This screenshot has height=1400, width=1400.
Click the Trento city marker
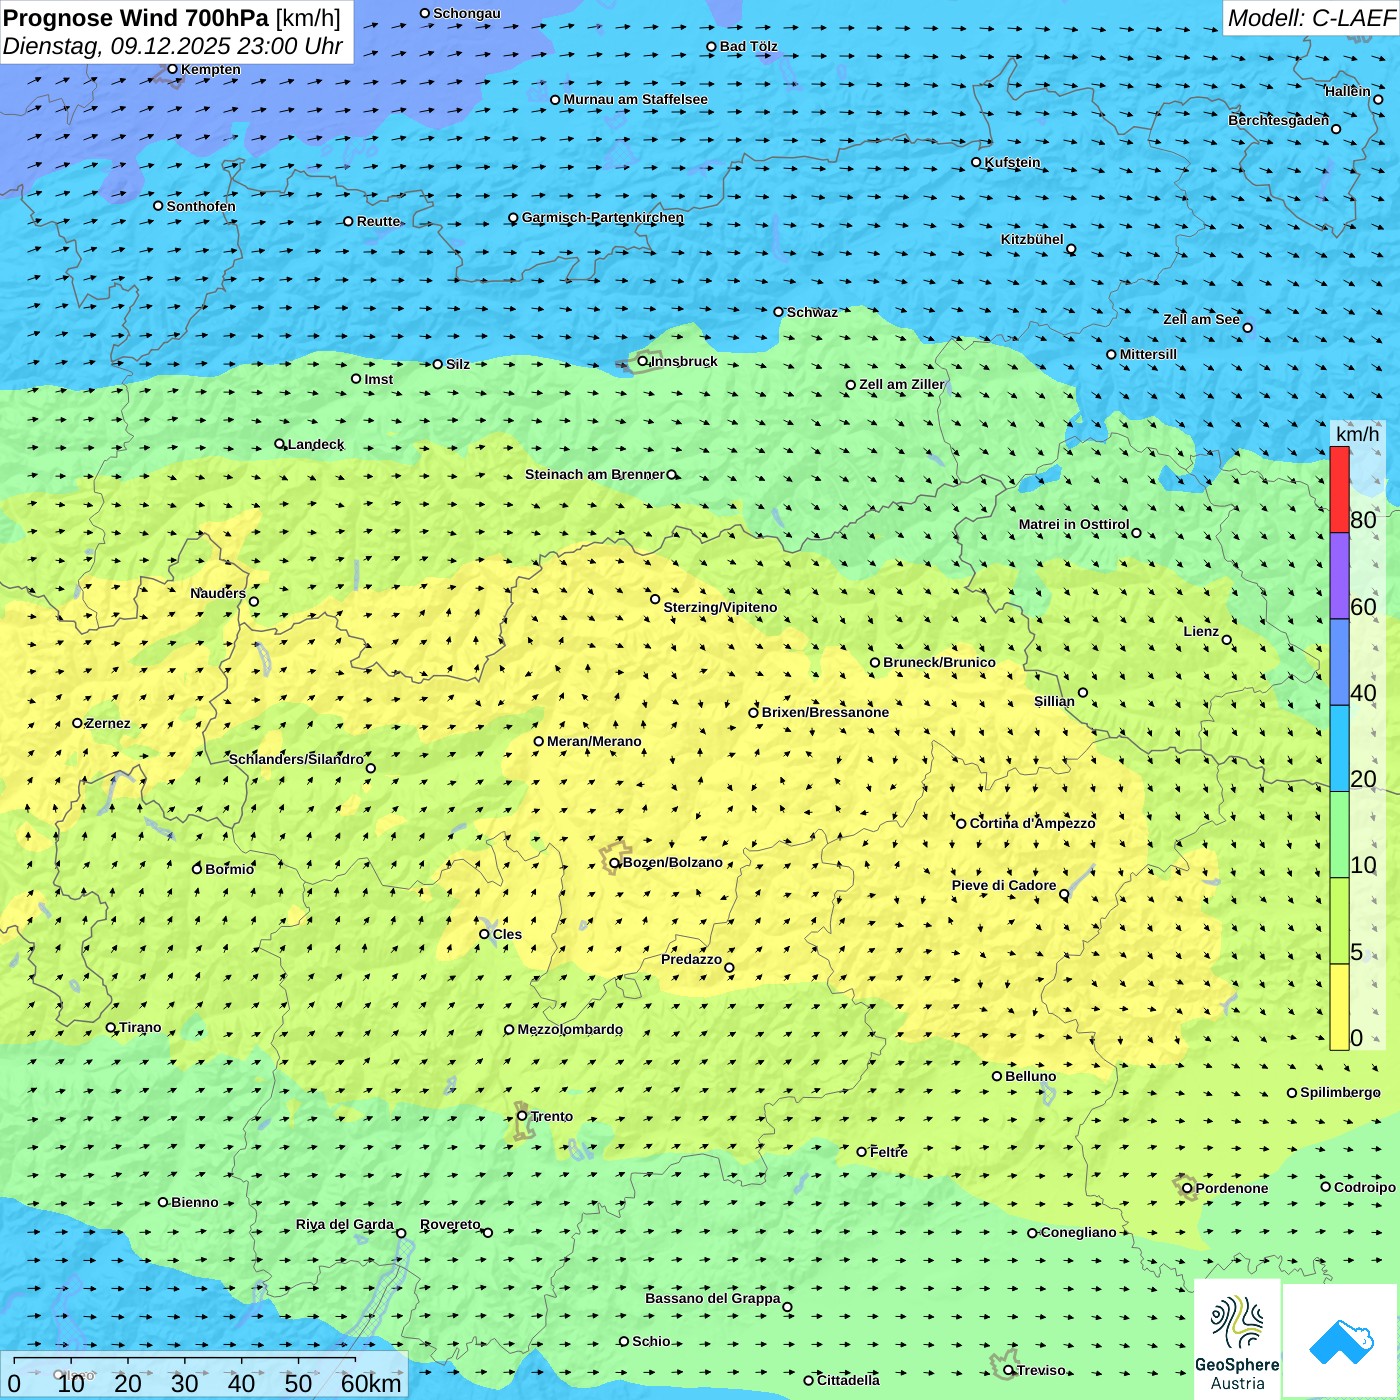[x=522, y=1116]
